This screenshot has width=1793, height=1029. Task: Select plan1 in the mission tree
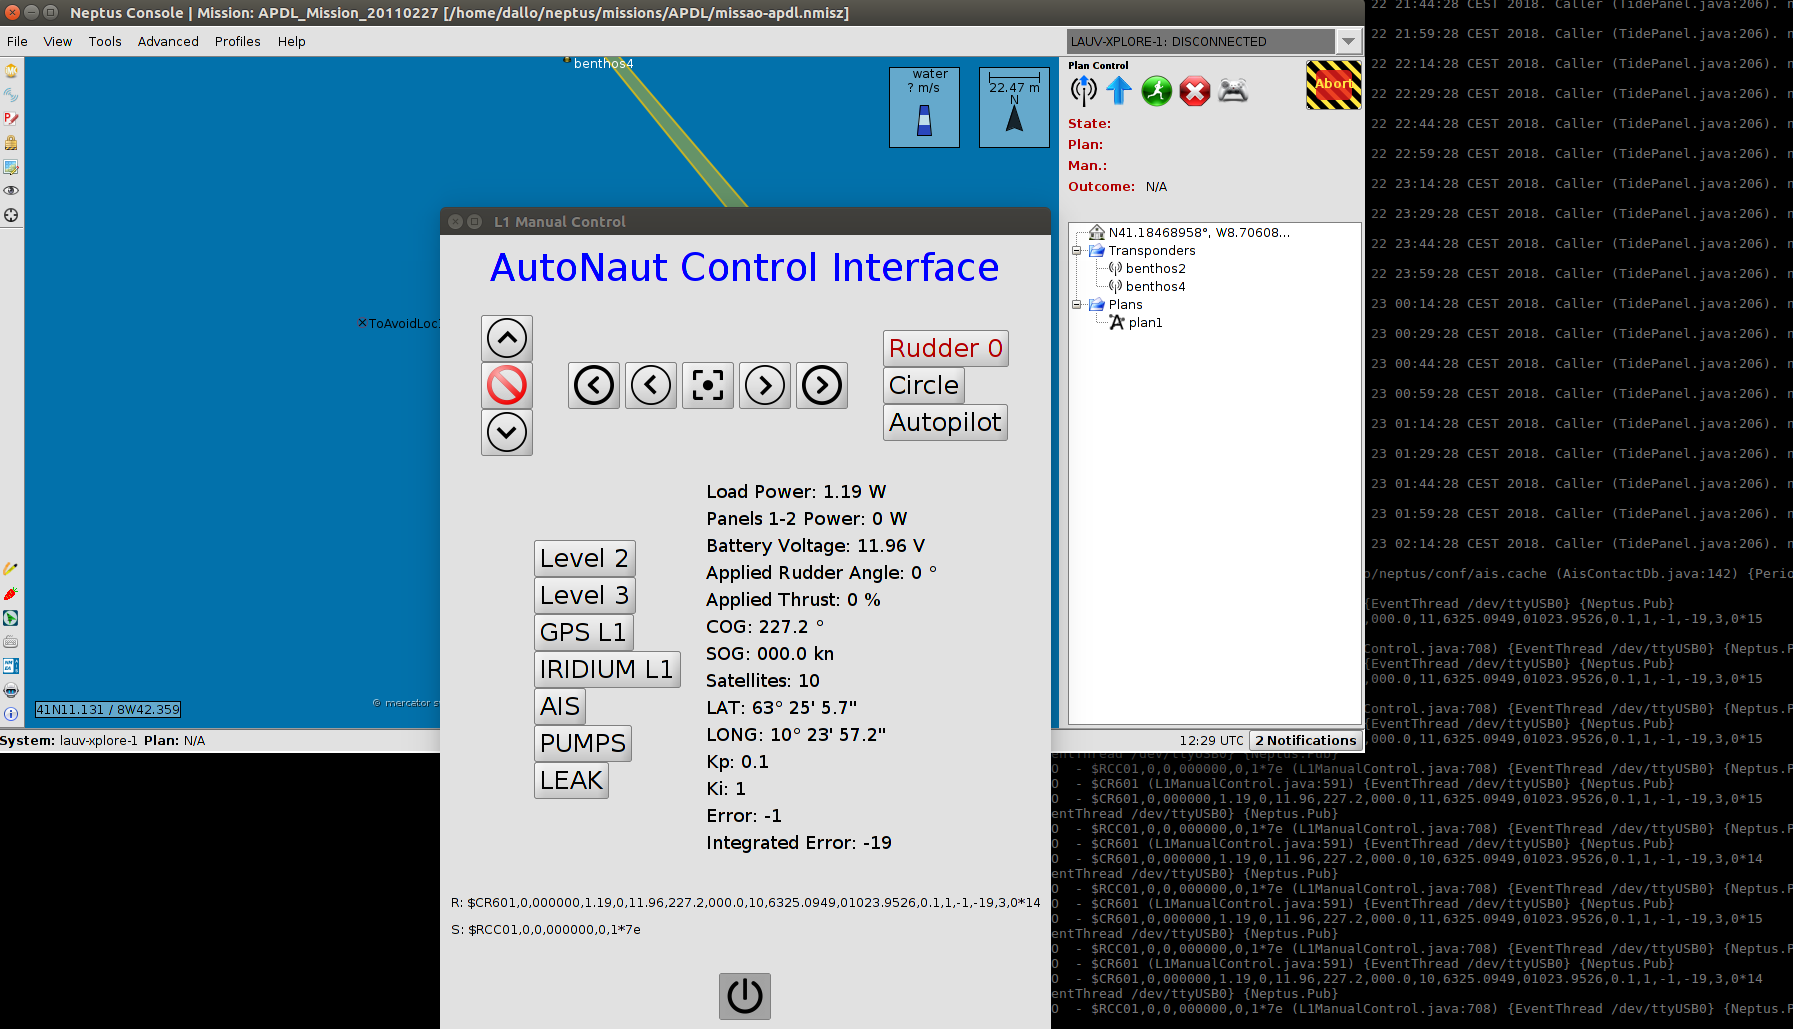[1145, 323]
